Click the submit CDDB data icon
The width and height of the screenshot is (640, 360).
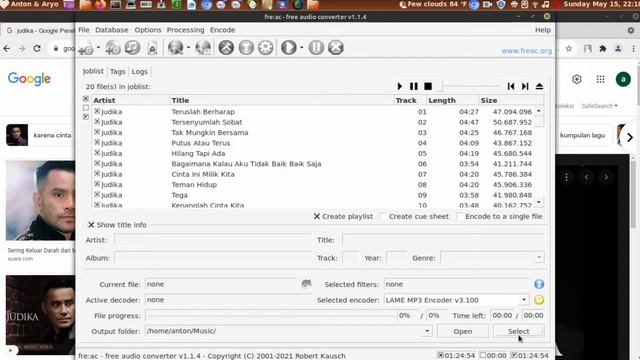pyautogui.click(x=203, y=48)
